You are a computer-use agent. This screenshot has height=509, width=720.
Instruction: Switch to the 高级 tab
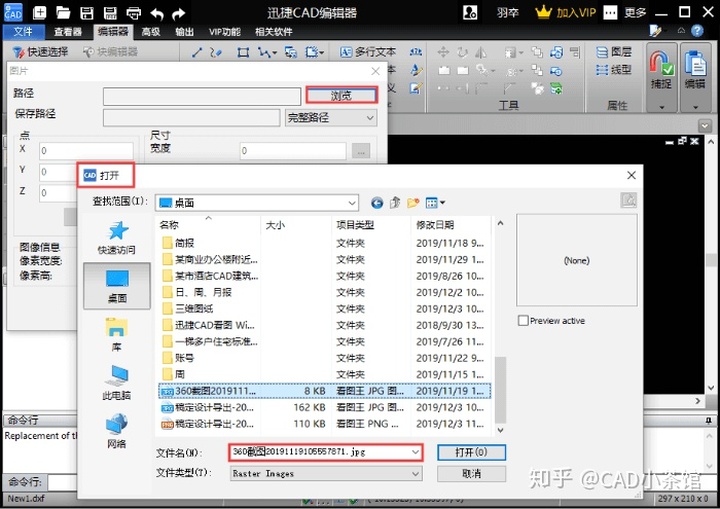coord(151,32)
